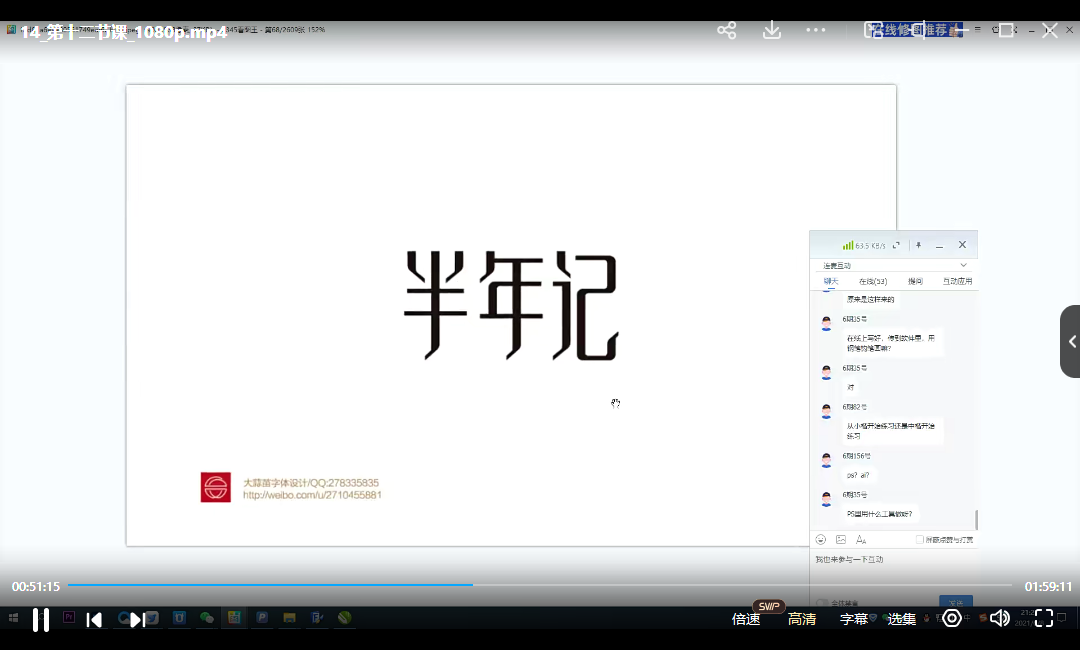Click the red logo on the slide
The image size is (1080, 650).
(x=216, y=488)
